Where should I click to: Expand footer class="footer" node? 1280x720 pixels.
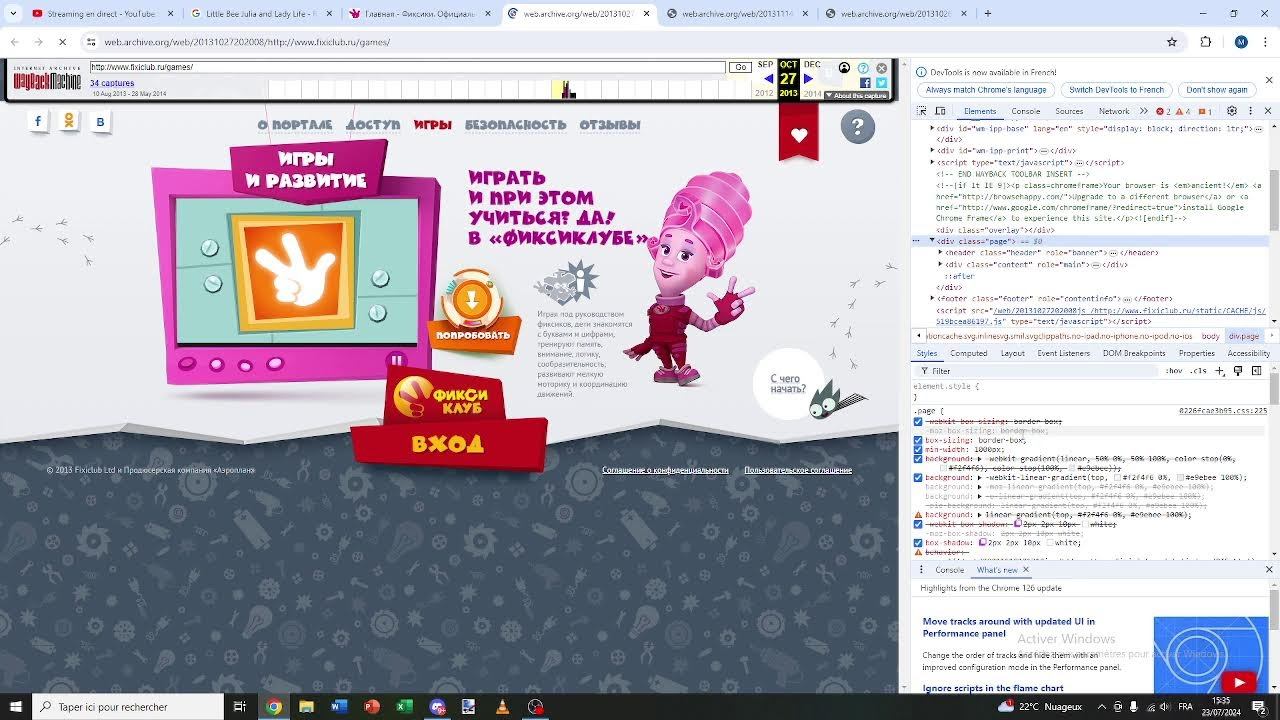tap(933, 299)
